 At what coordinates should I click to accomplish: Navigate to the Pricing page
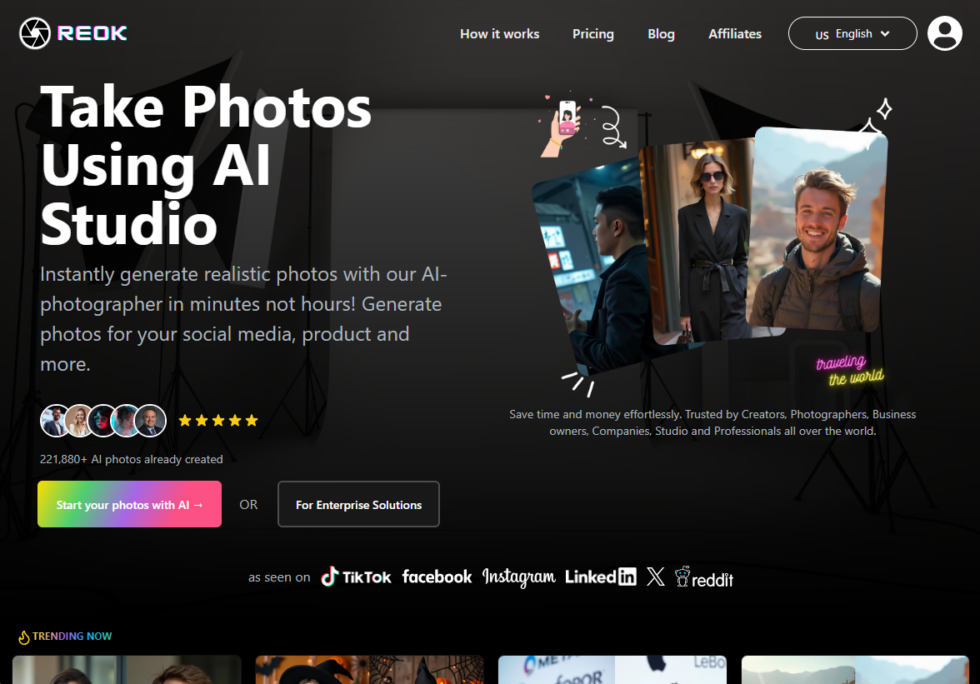(593, 33)
